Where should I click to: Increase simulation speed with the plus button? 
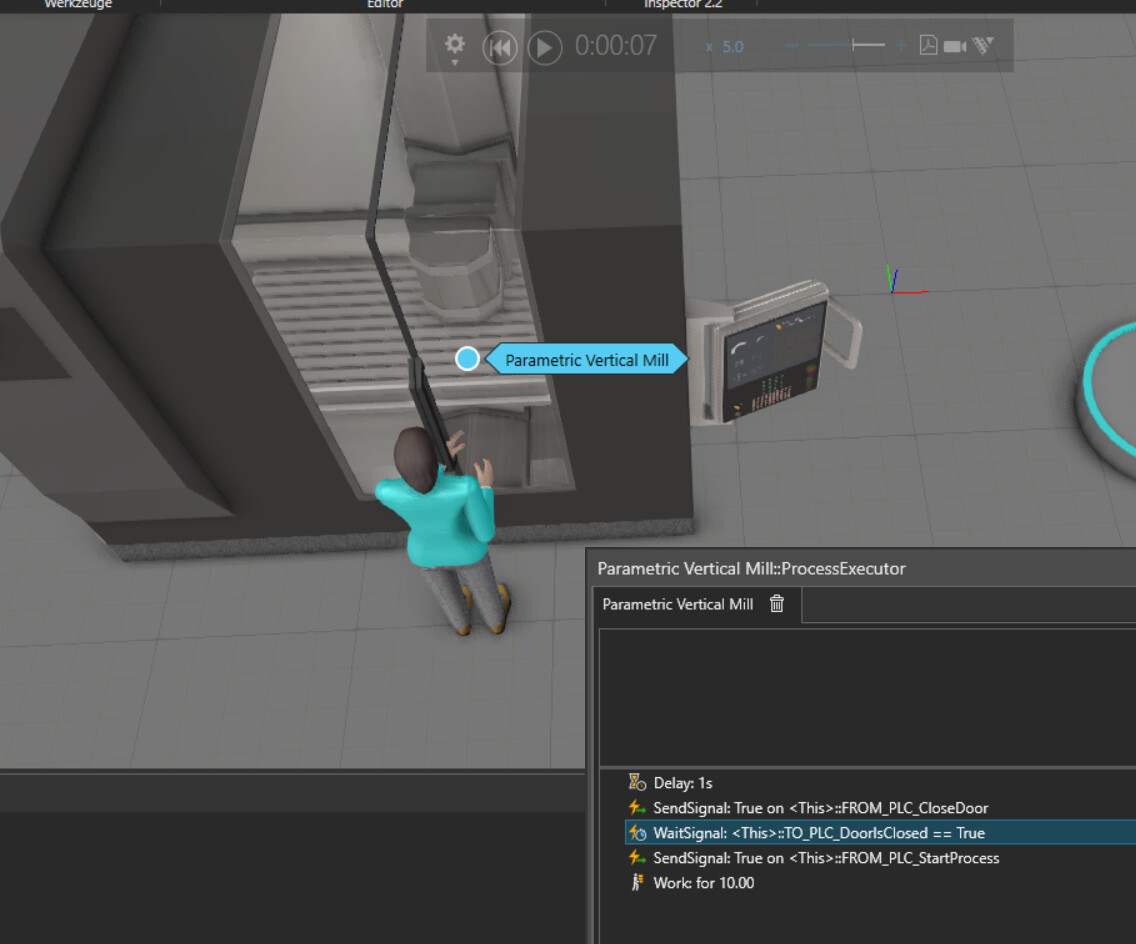(x=901, y=46)
